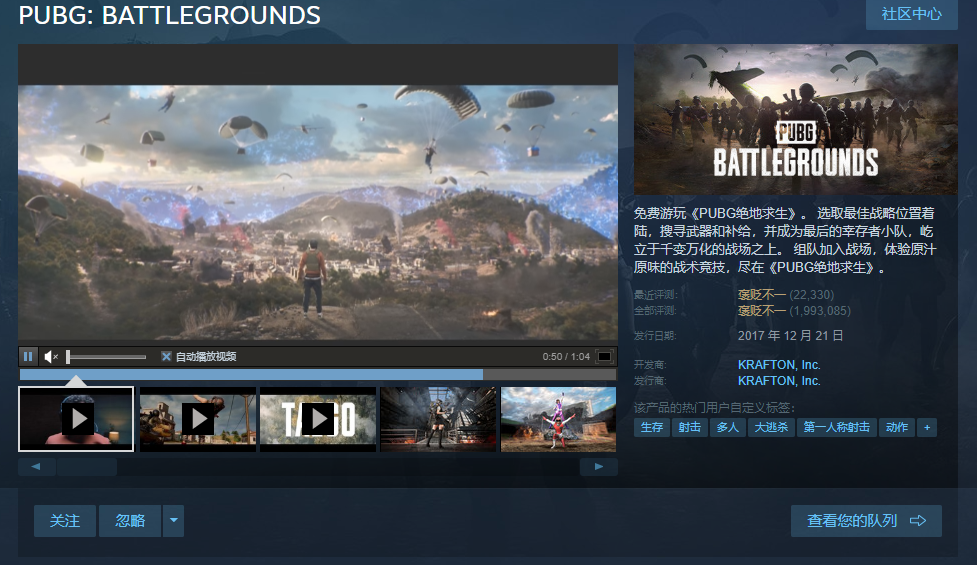This screenshot has height=565, width=977.
Task: Adjust the video volume slider
Action: 106,357
